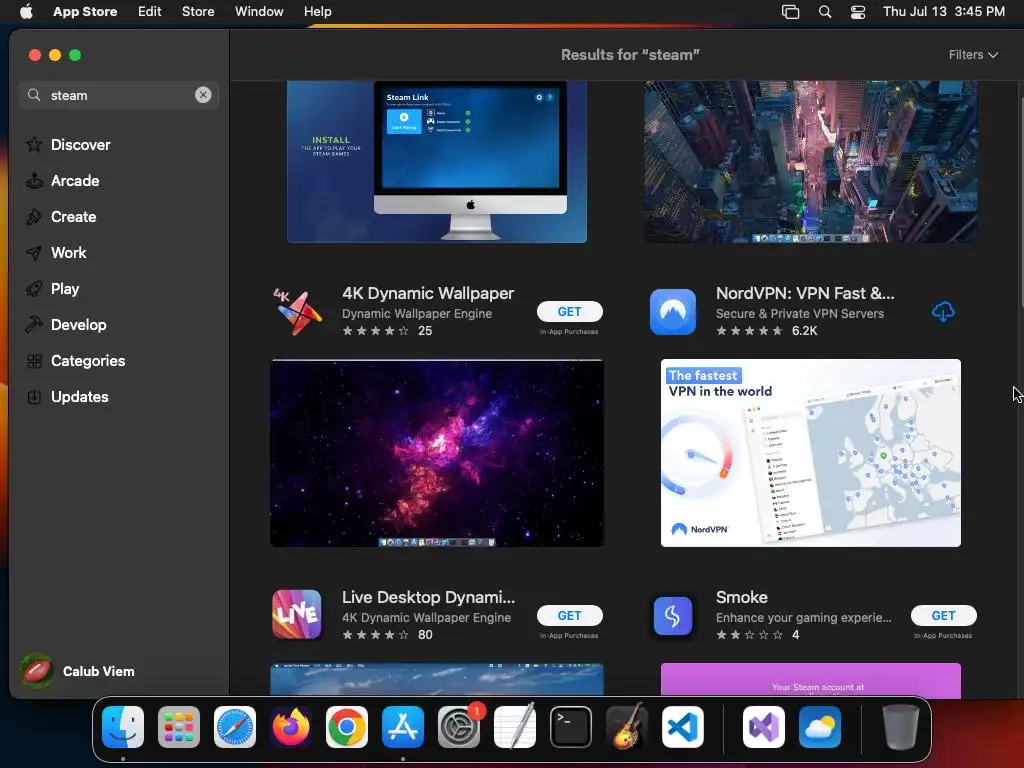Open the 4K Dynamic Wallpaper title

coord(428,293)
